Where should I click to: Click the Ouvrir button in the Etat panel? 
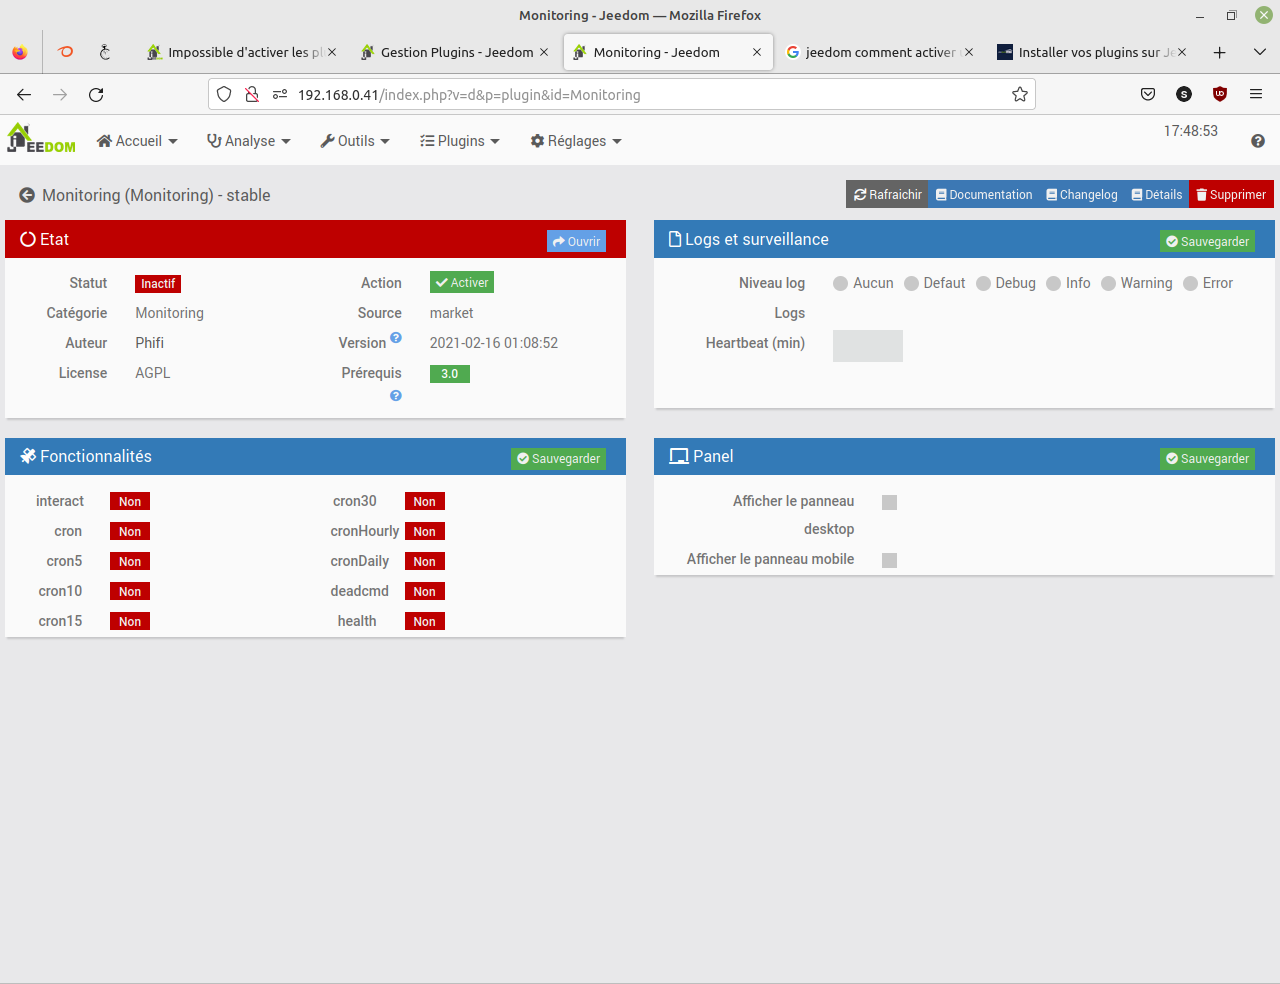[x=576, y=241]
